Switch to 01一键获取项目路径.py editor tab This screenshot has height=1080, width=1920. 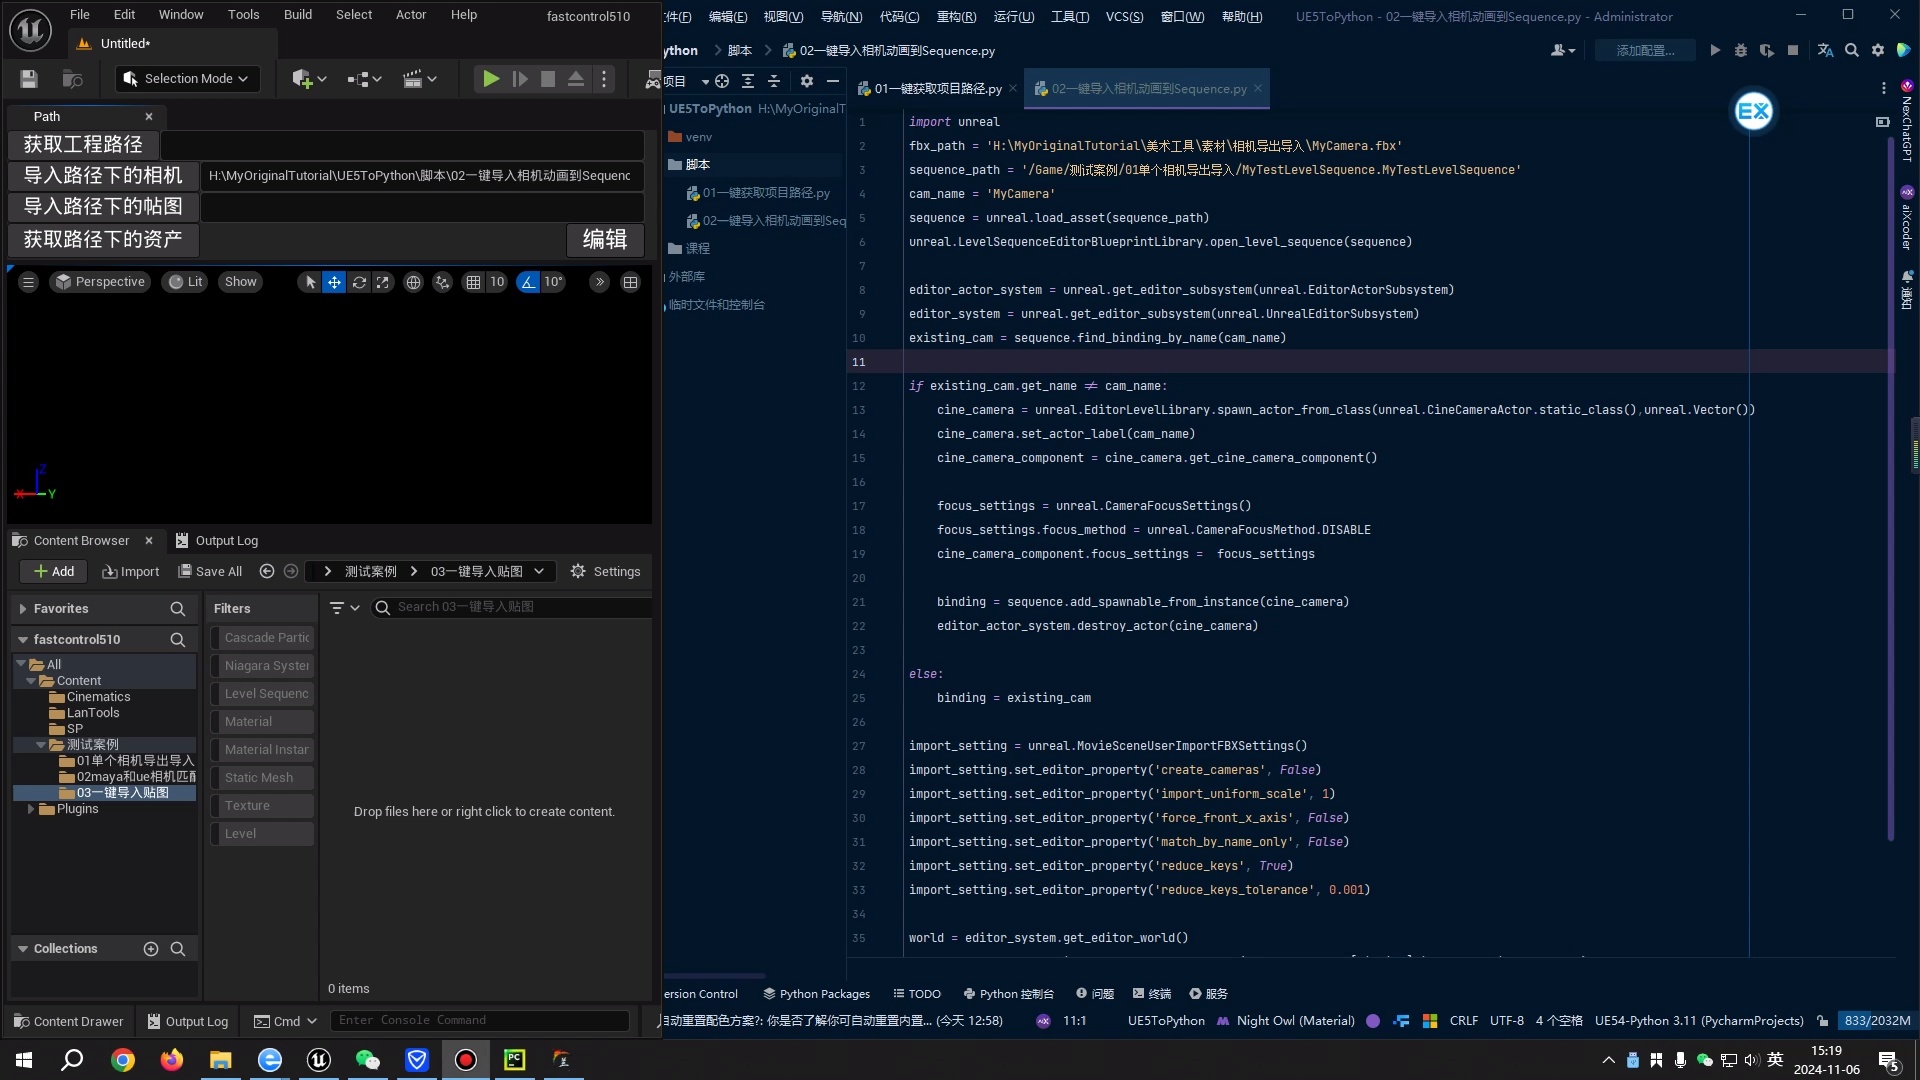(x=937, y=89)
